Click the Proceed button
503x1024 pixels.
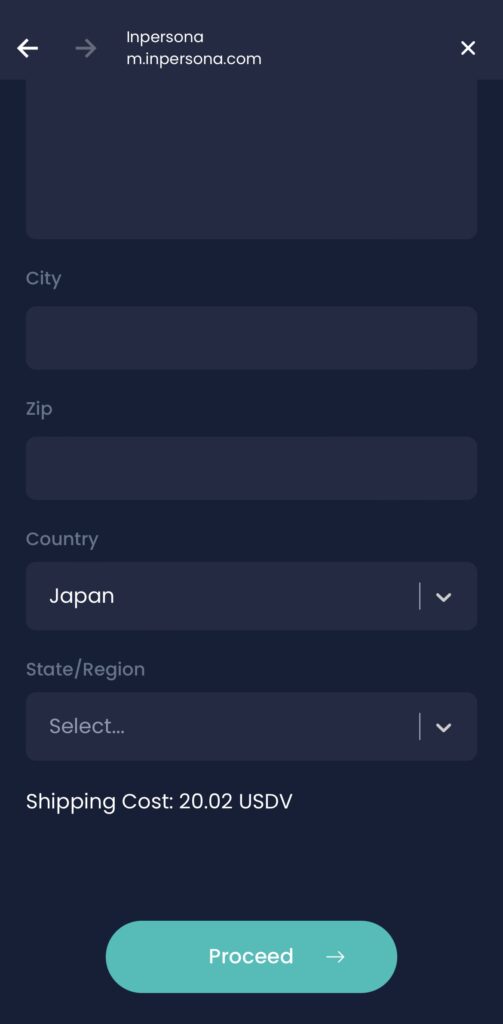(x=252, y=957)
